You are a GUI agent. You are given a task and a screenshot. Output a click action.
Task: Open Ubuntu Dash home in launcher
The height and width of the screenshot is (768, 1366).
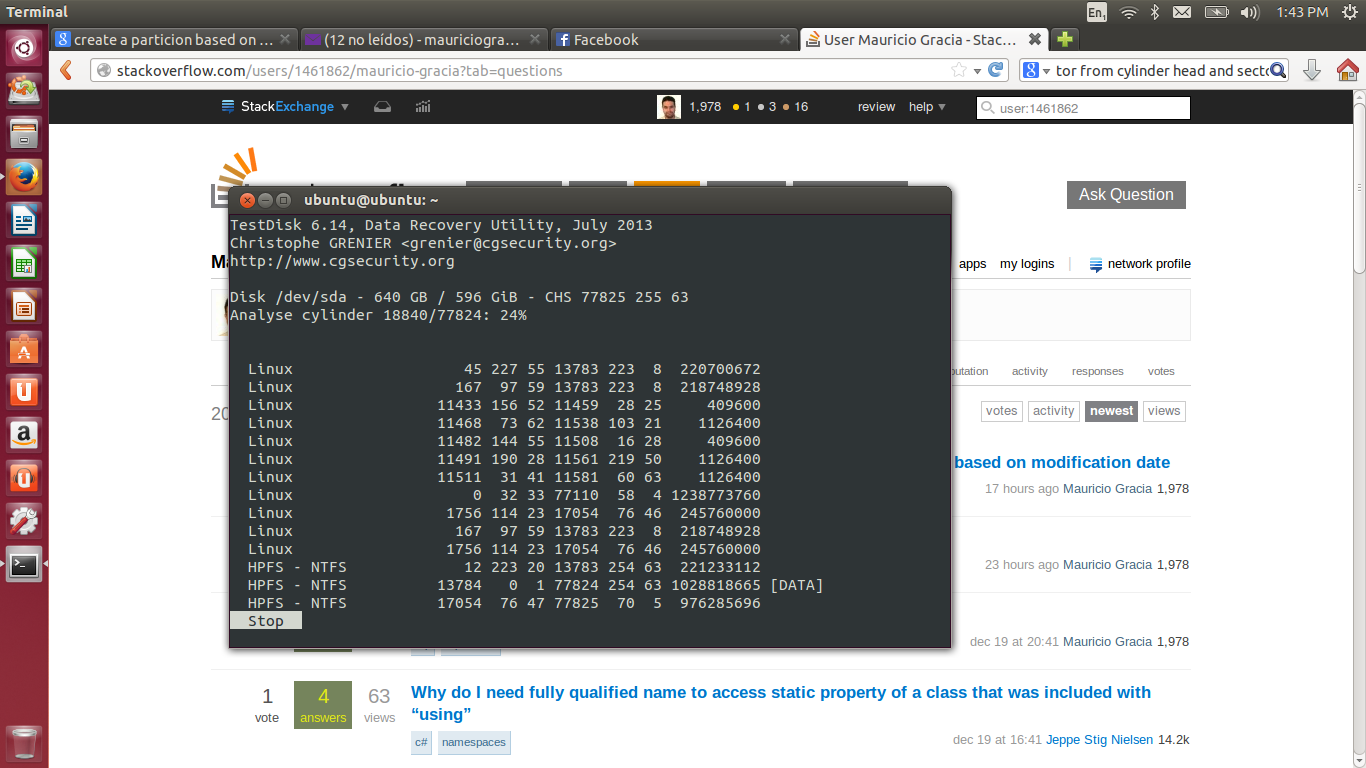pos(24,46)
